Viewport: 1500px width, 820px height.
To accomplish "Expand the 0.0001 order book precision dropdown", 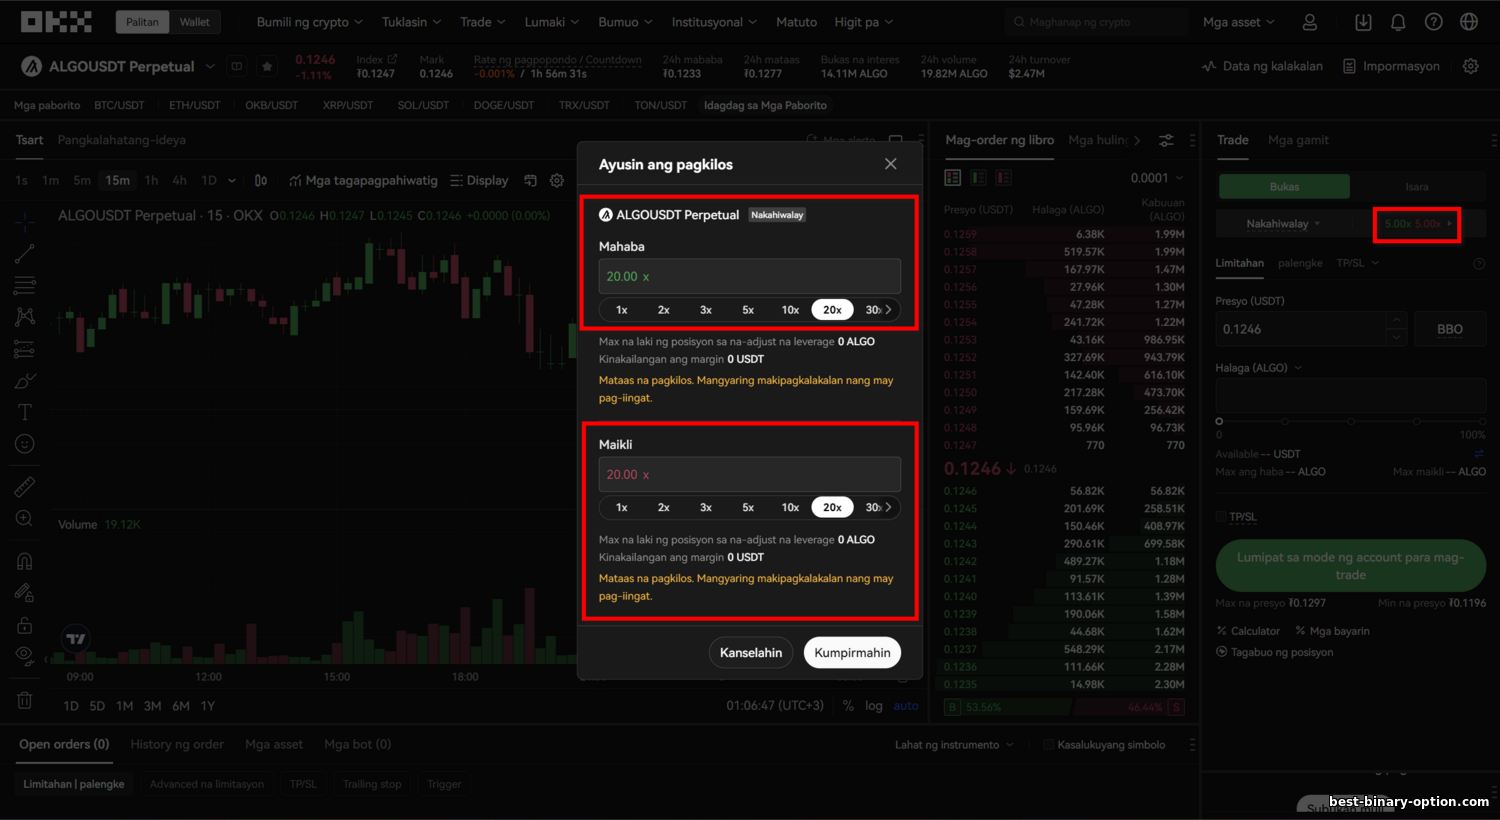I will tap(1157, 178).
